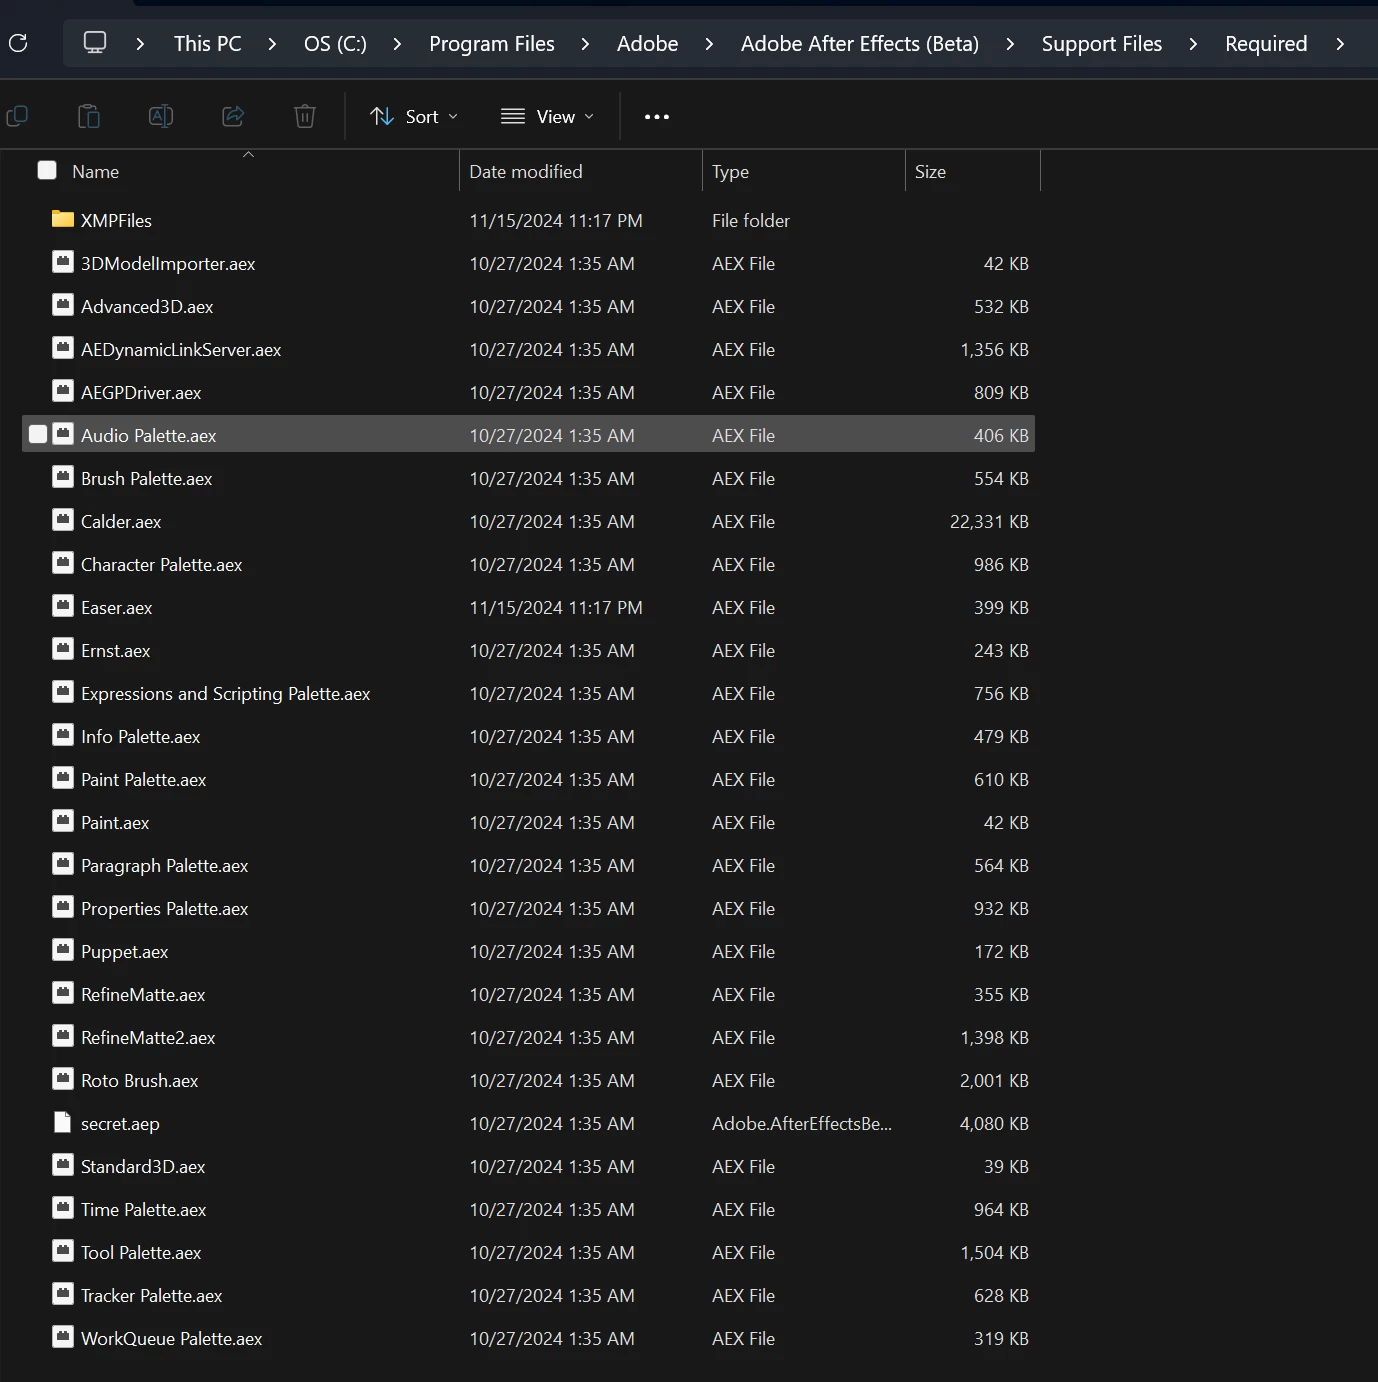Click the Adobe.AfterEffectsBe... type cell

802,1123
